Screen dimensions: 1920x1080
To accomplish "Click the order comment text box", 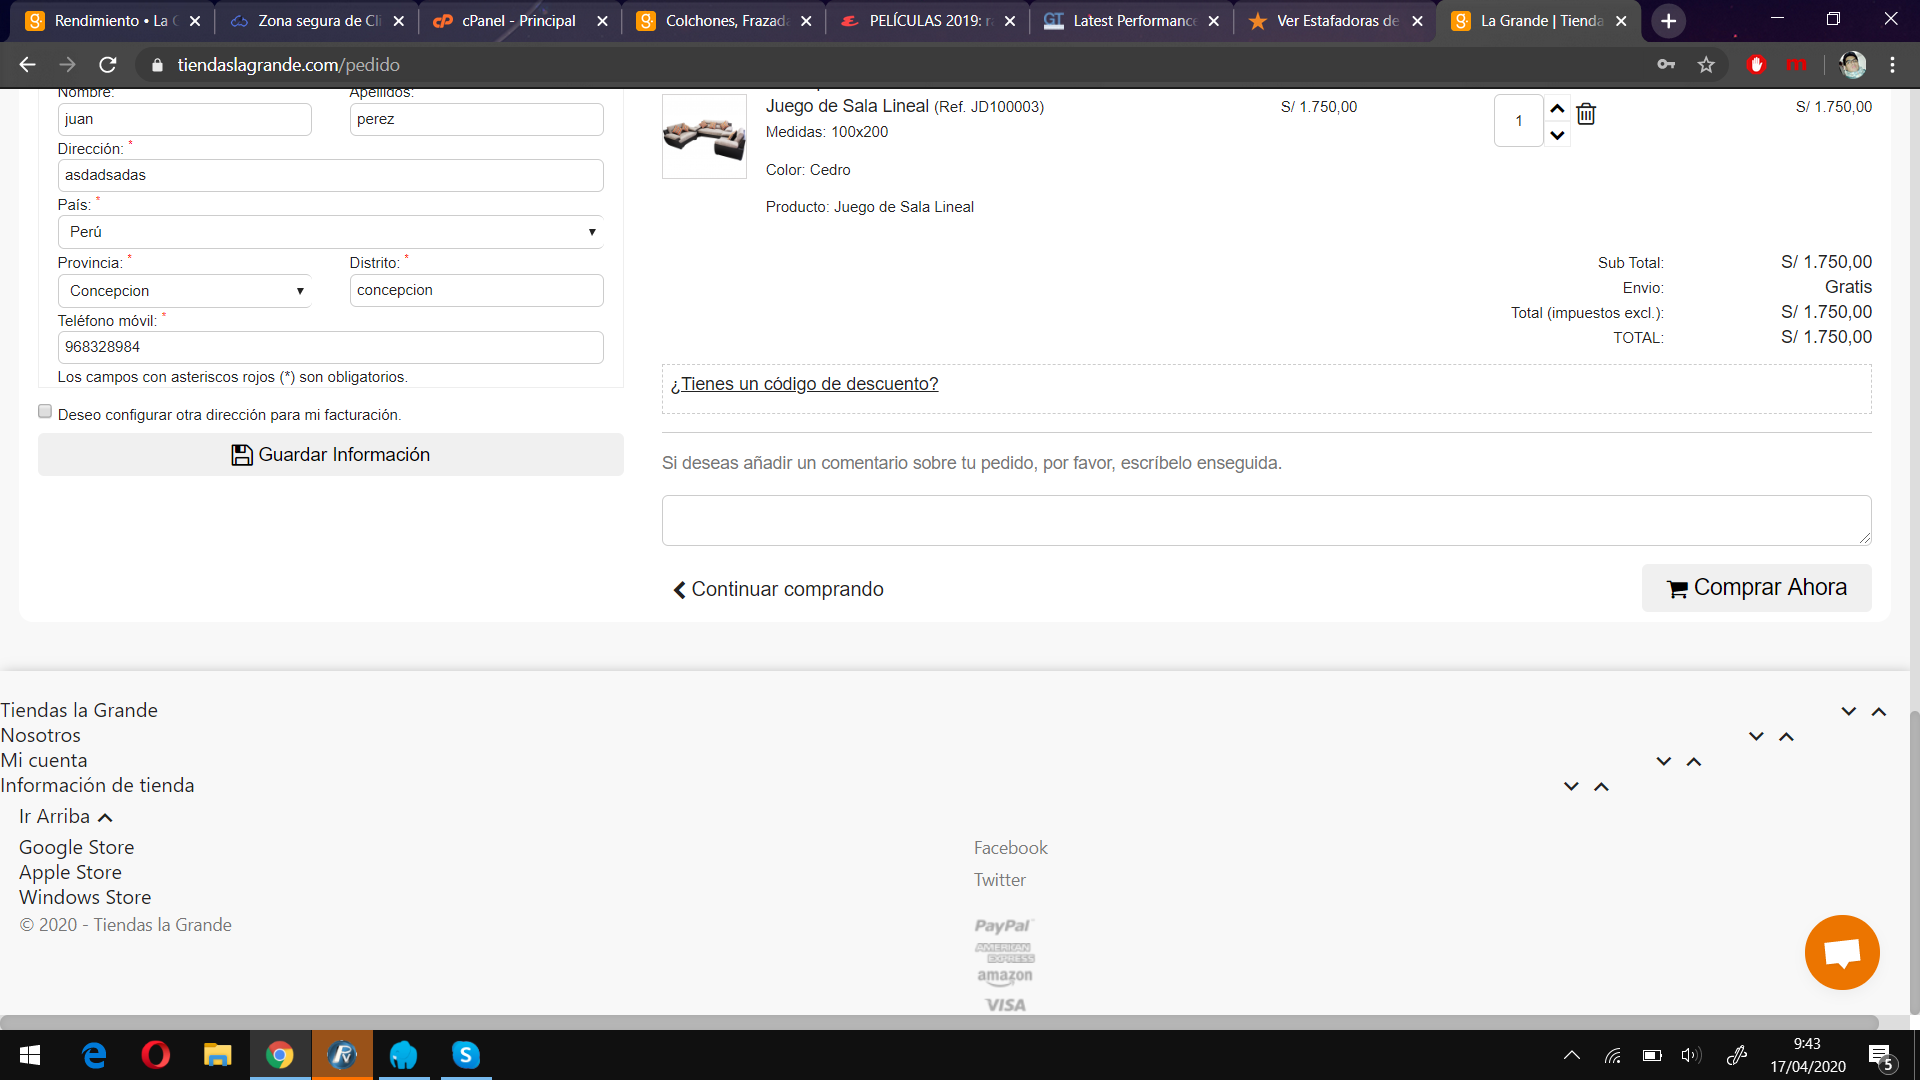I will (1266, 520).
